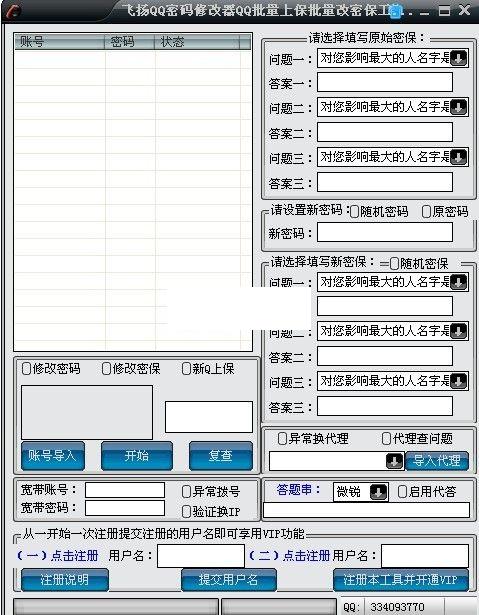Click the 导入代理 button
Viewport: 479px width, 615px height.
click(x=437, y=461)
